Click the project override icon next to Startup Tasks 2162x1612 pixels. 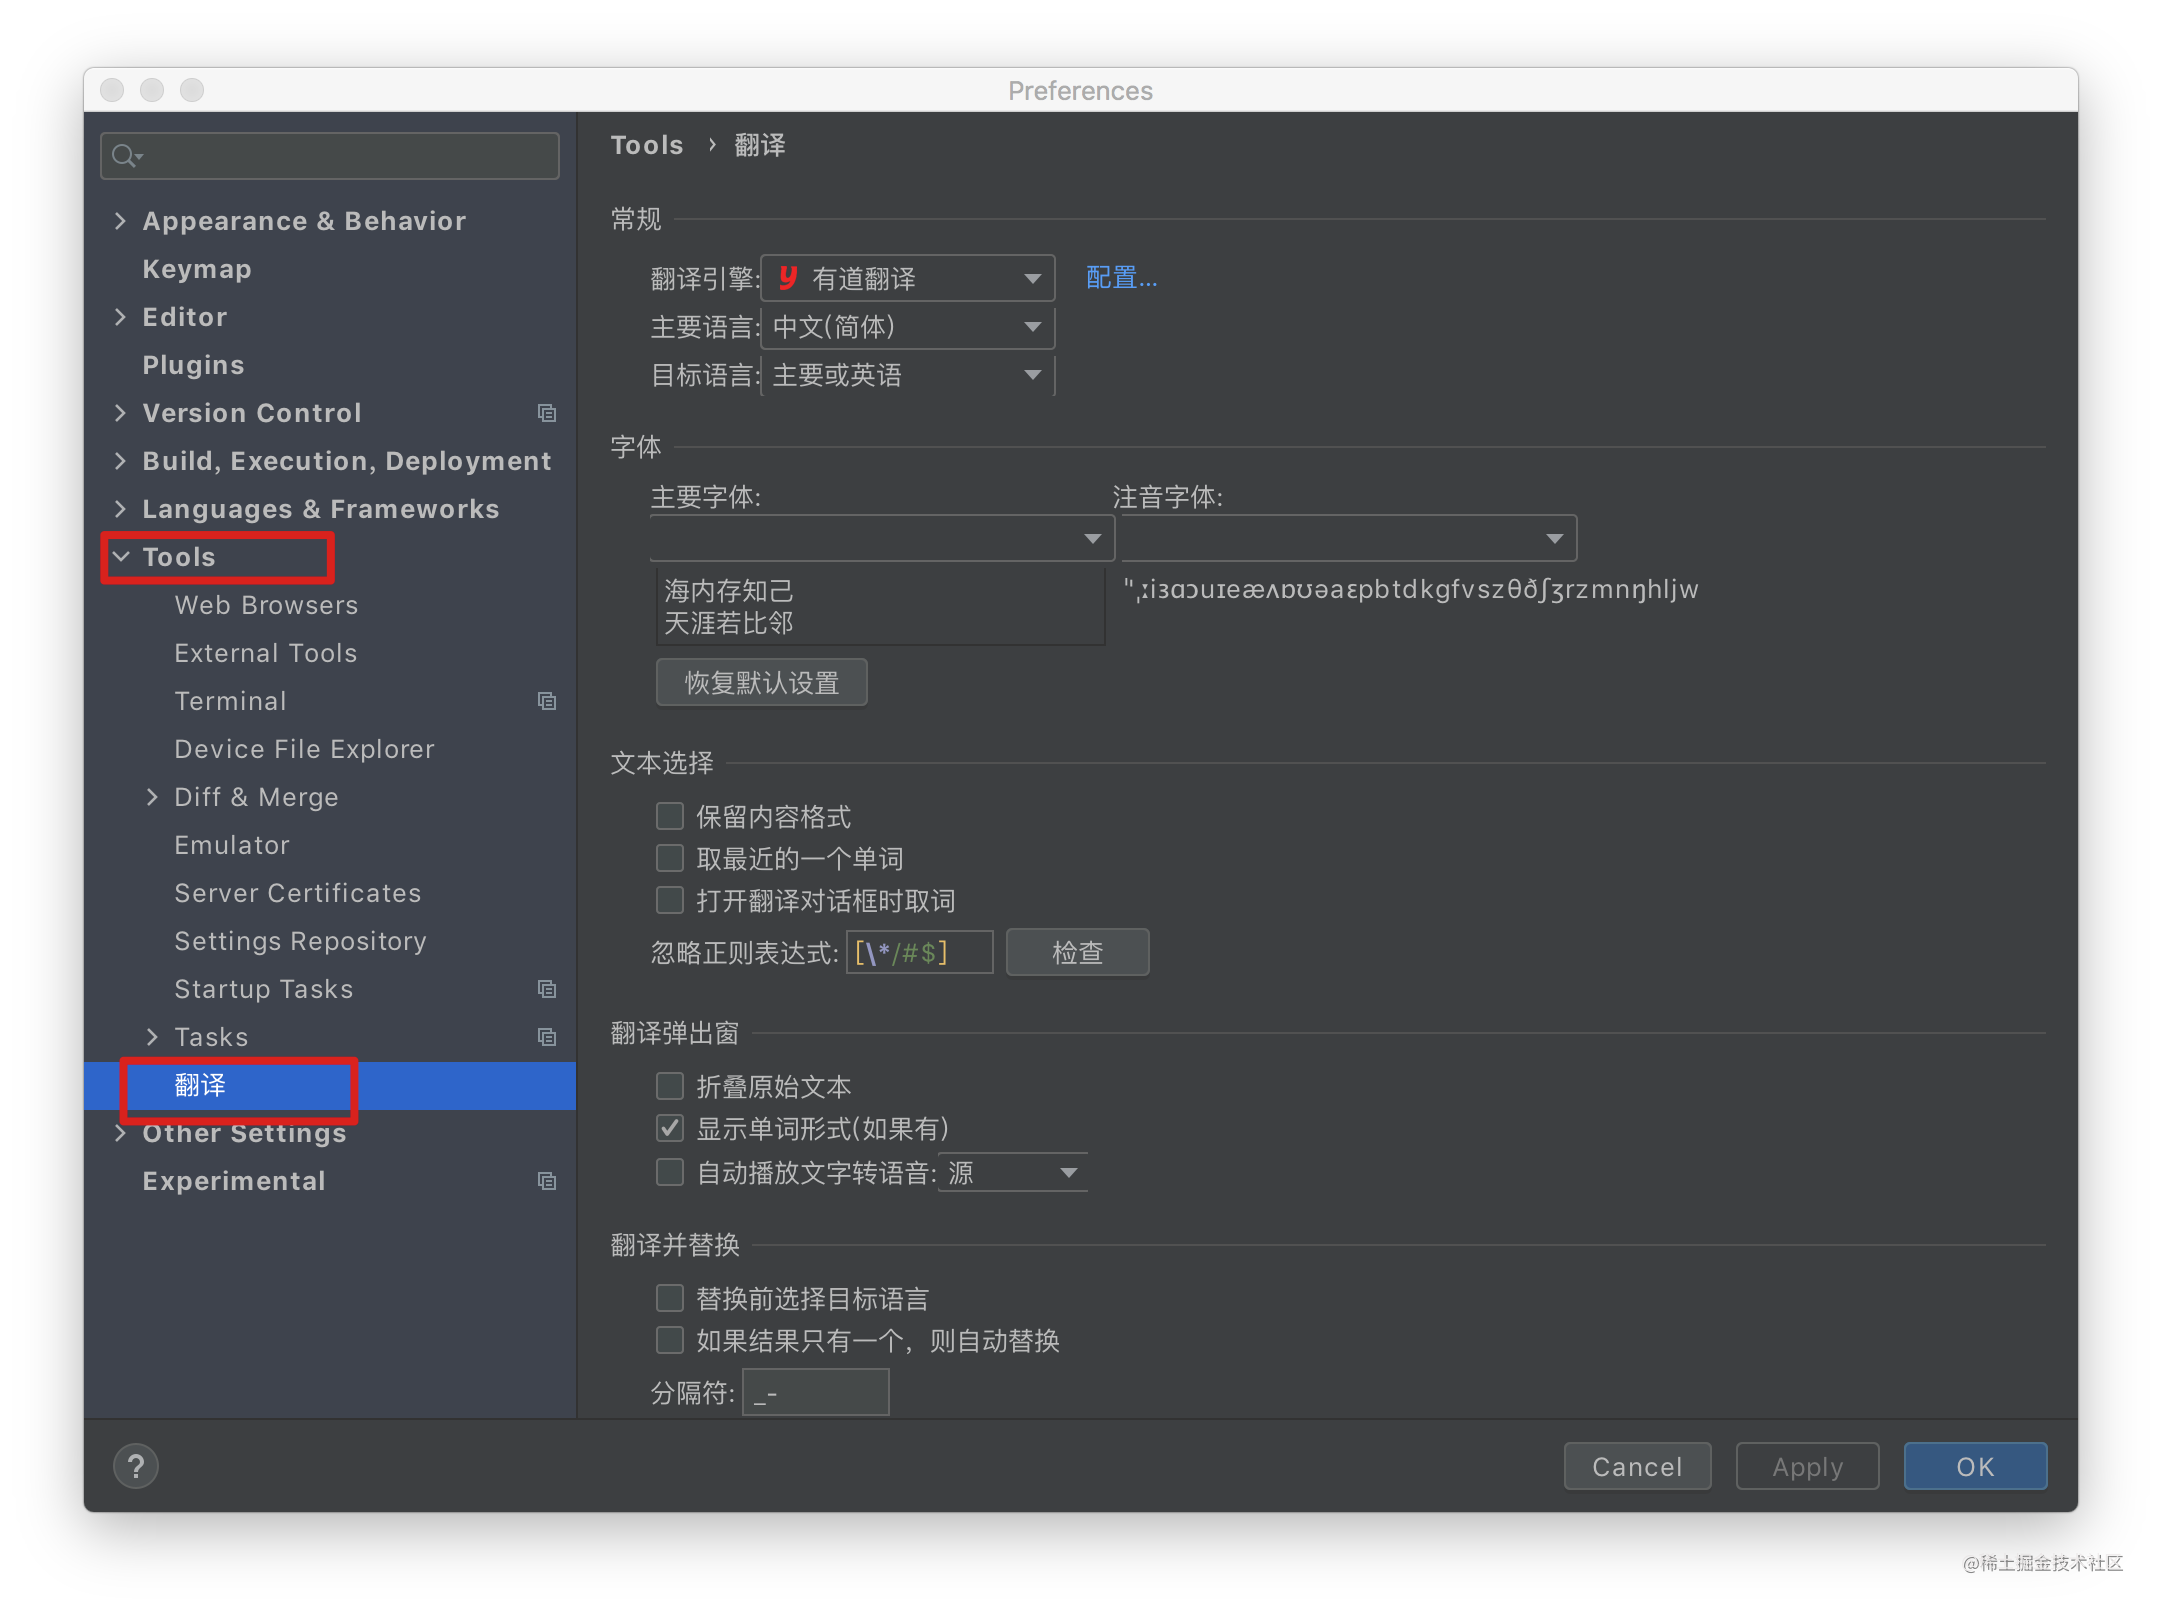(x=547, y=989)
